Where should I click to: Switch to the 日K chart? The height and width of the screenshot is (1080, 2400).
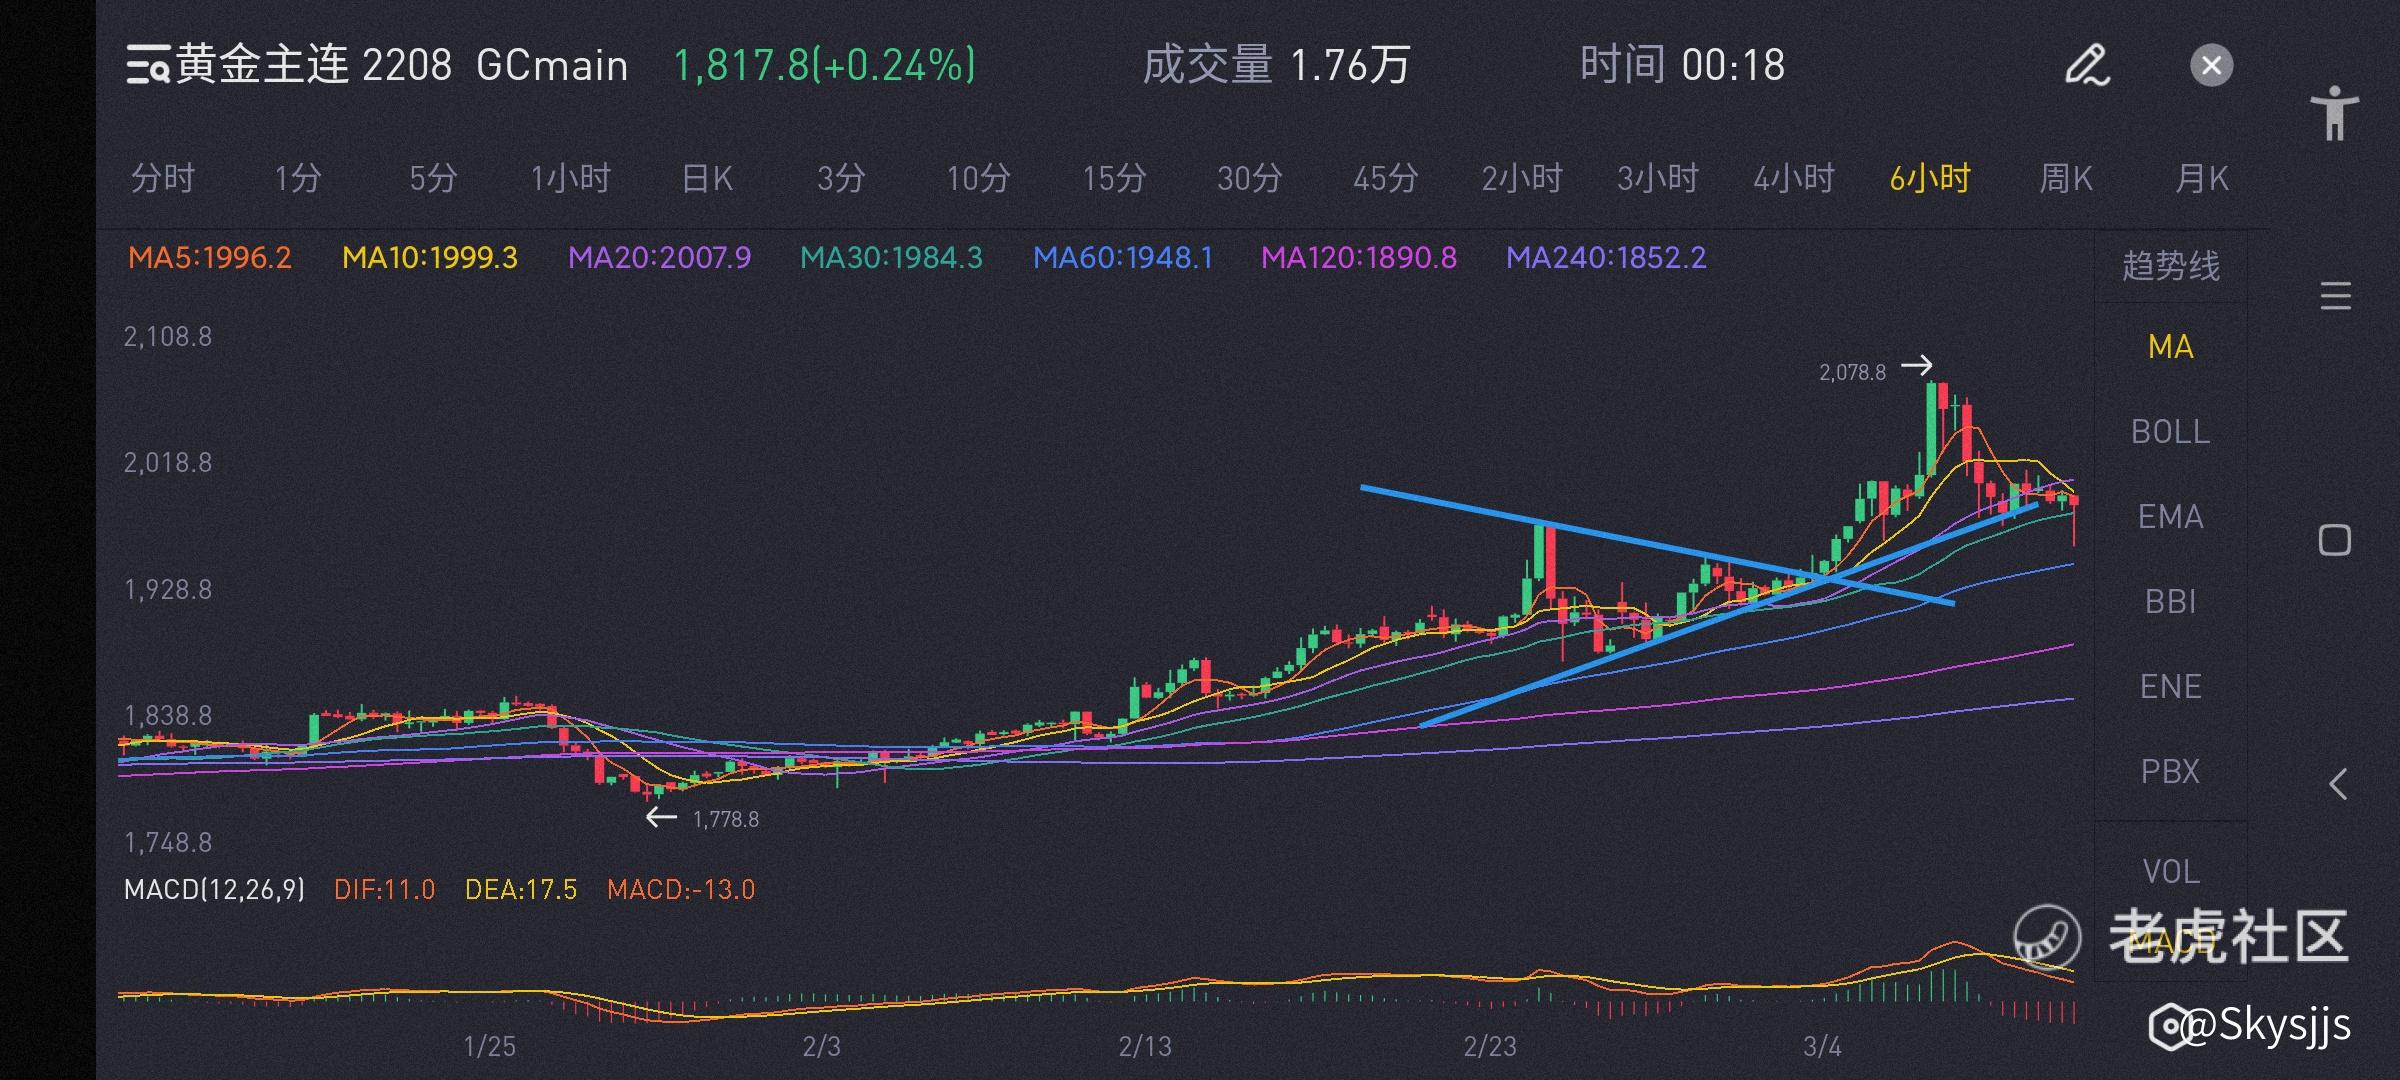pos(707,179)
